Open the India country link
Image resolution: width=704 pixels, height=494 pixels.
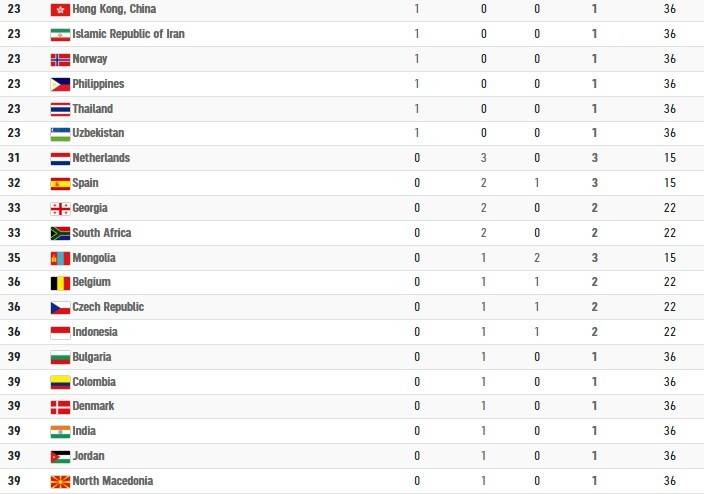click(x=84, y=431)
